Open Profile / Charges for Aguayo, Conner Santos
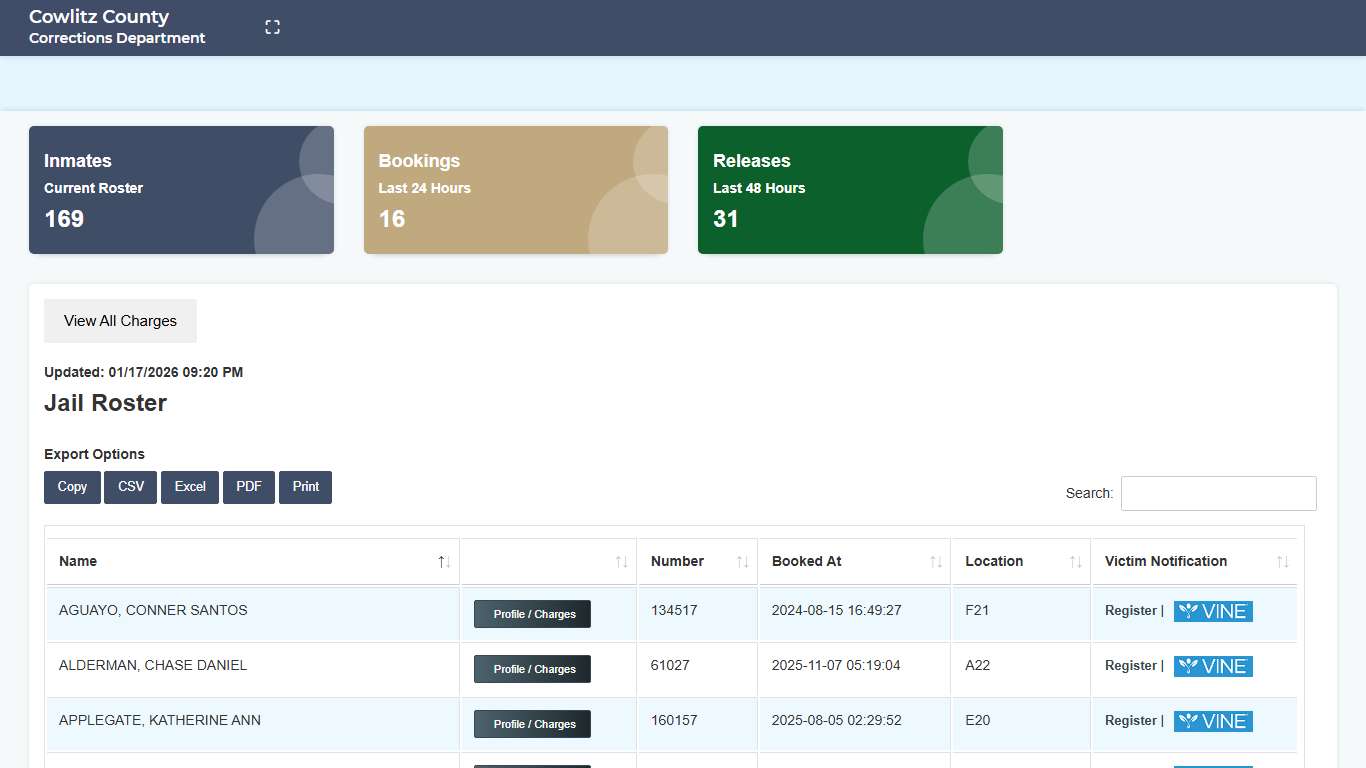 click(x=532, y=614)
